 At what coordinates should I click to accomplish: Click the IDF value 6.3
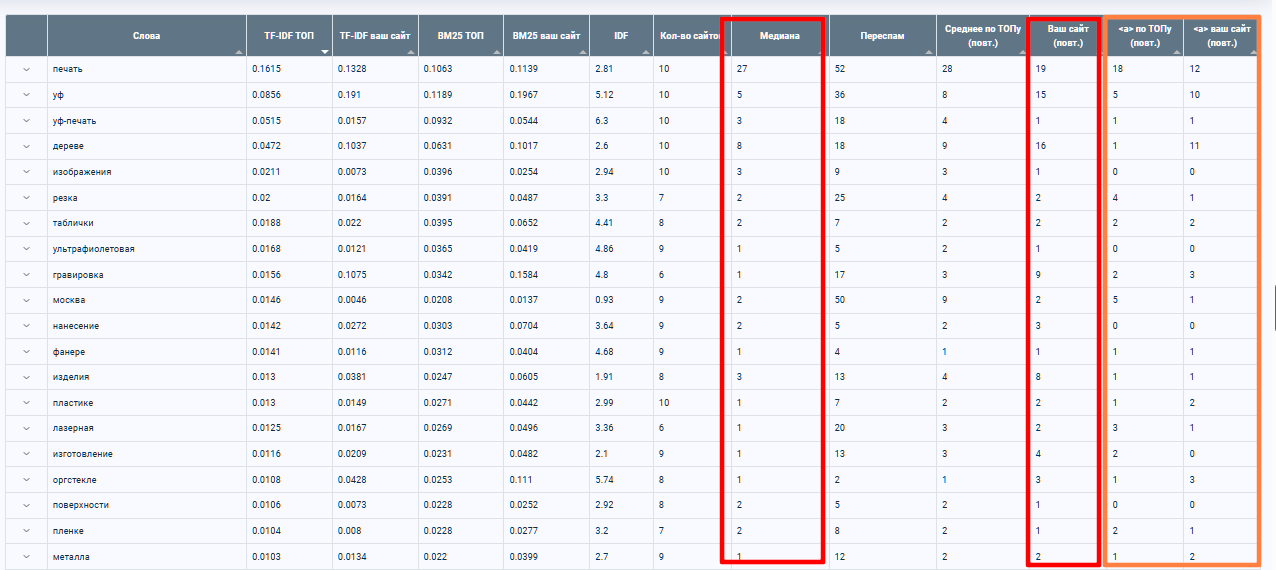601,120
